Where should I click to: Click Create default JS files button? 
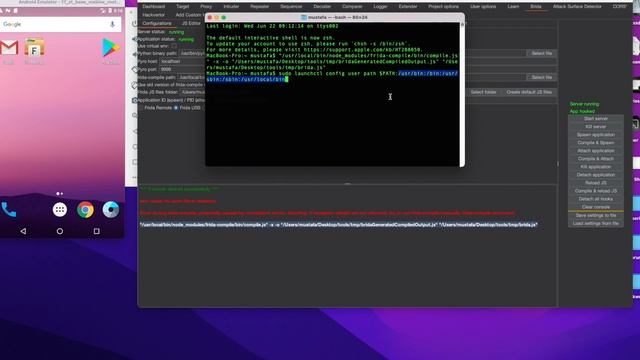click(x=529, y=92)
